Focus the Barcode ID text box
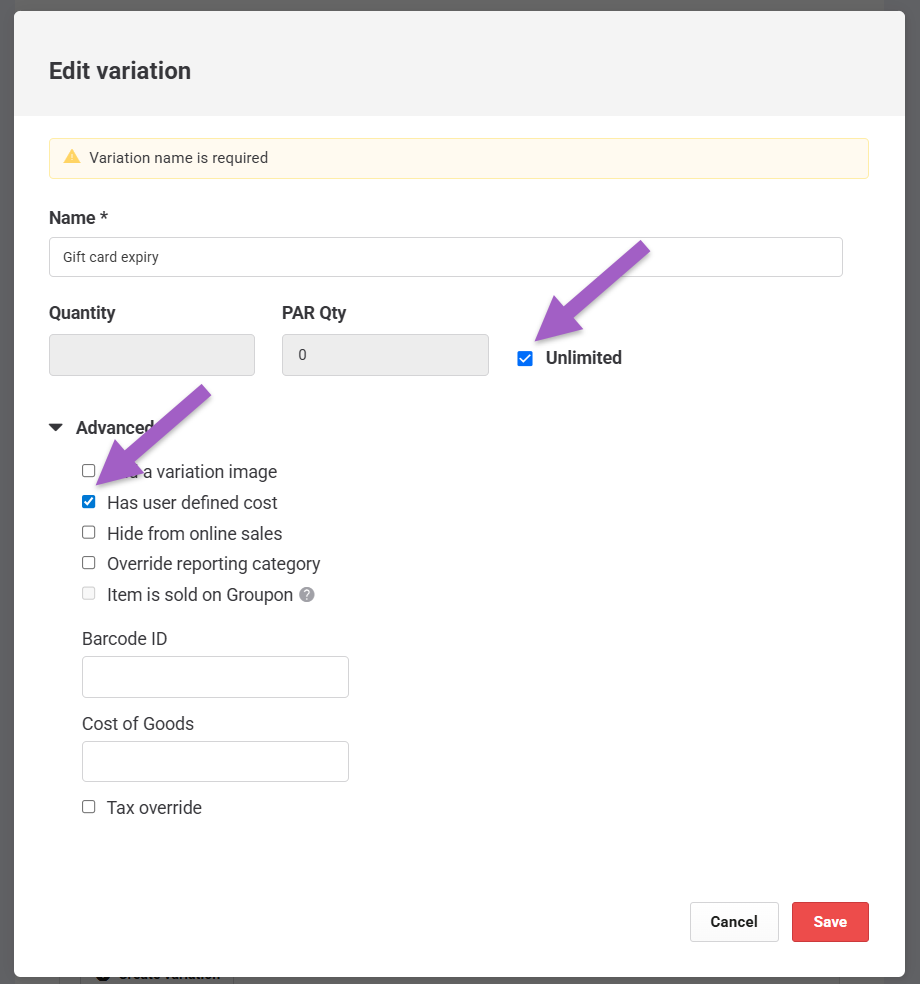The height and width of the screenshot is (984, 920). pyautogui.click(x=215, y=677)
